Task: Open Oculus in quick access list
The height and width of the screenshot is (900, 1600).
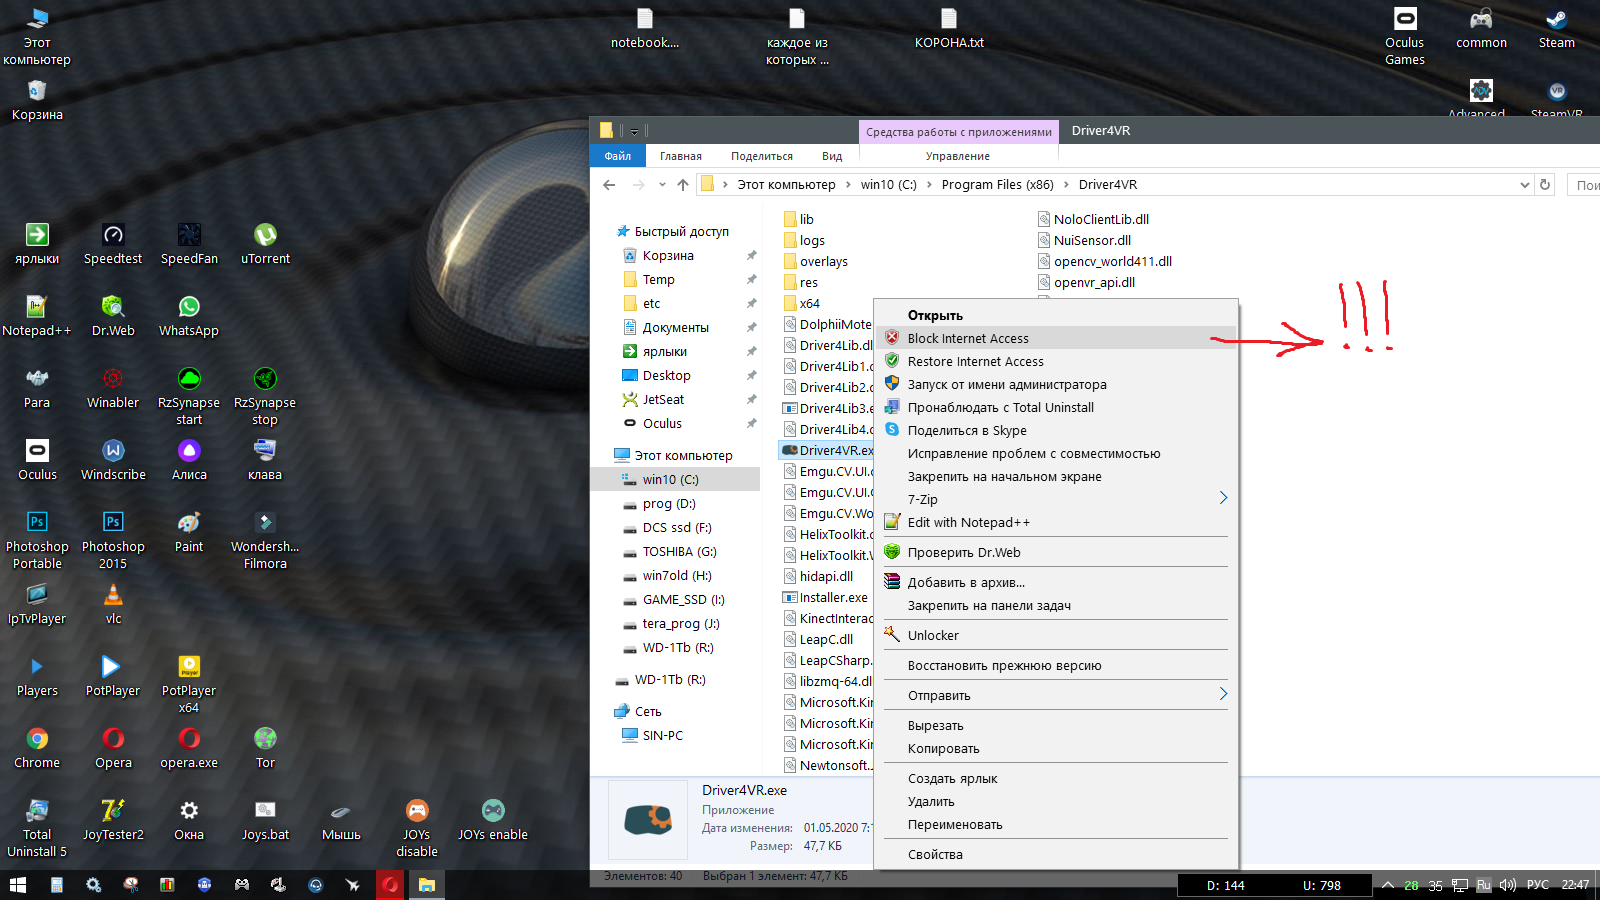Action: tap(662, 423)
